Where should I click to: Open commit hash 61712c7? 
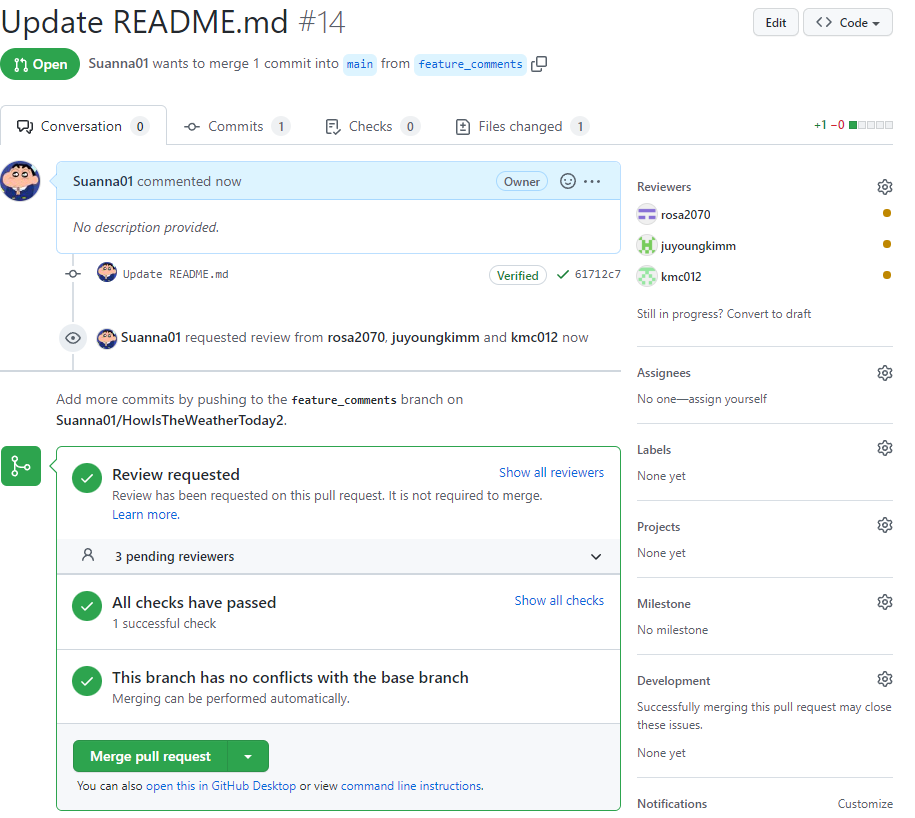[598, 274]
